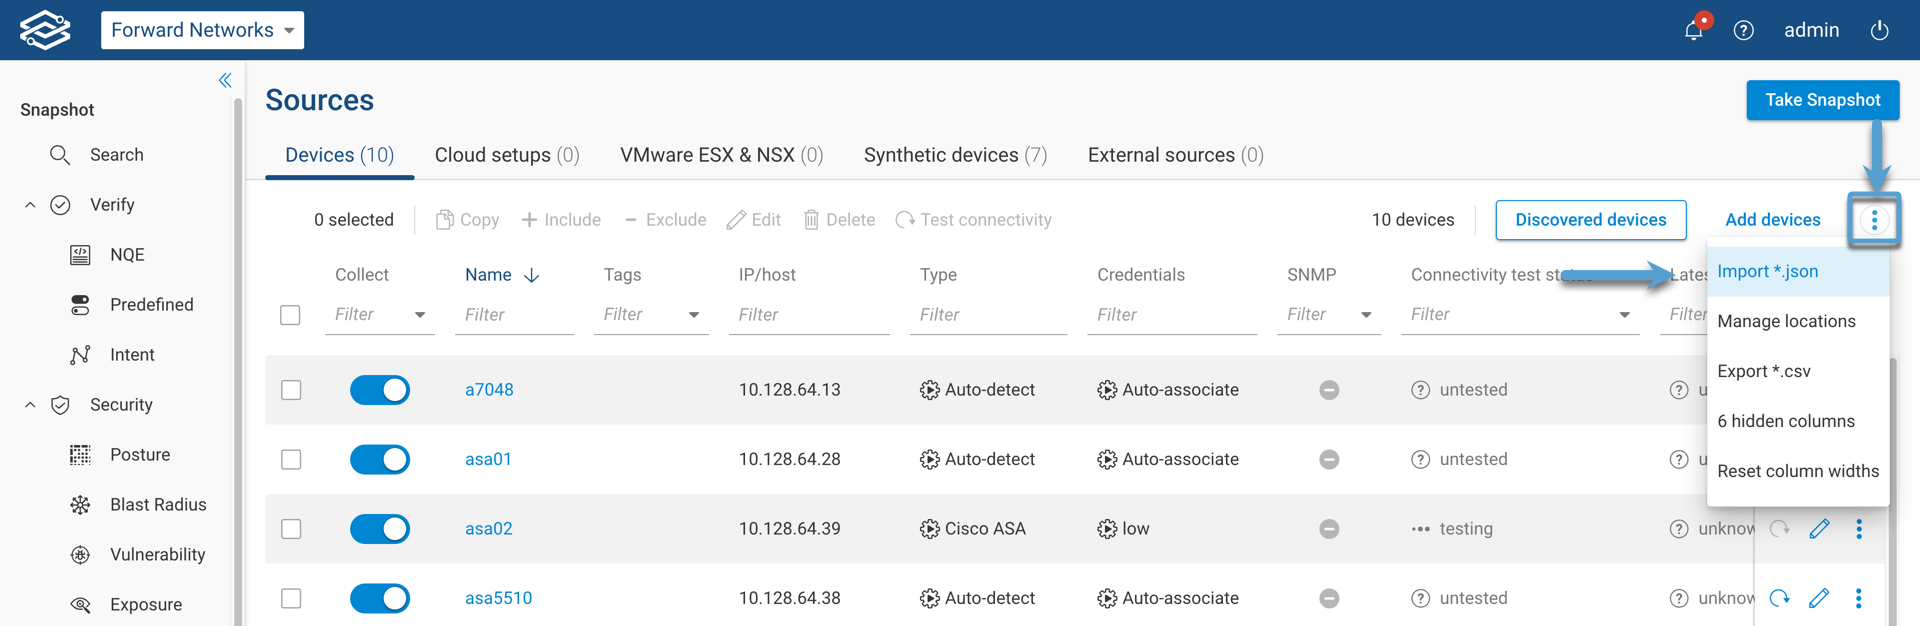Switch to the External sources tab
This screenshot has height=626, width=1920.
click(x=1176, y=155)
